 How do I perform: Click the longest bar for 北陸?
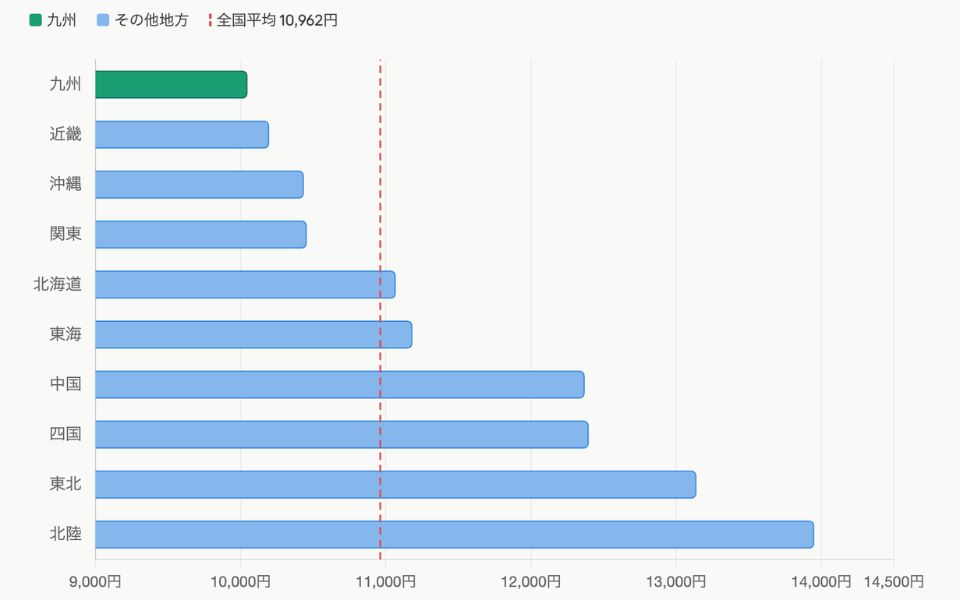[x=454, y=534]
